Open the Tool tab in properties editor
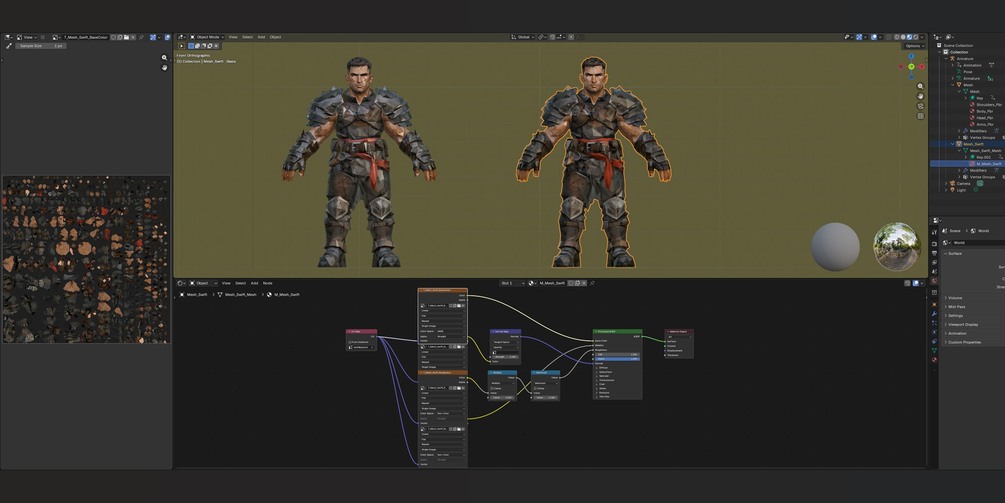The height and width of the screenshot is (503, 1005). pyautogui.click(x=934, y=232)
